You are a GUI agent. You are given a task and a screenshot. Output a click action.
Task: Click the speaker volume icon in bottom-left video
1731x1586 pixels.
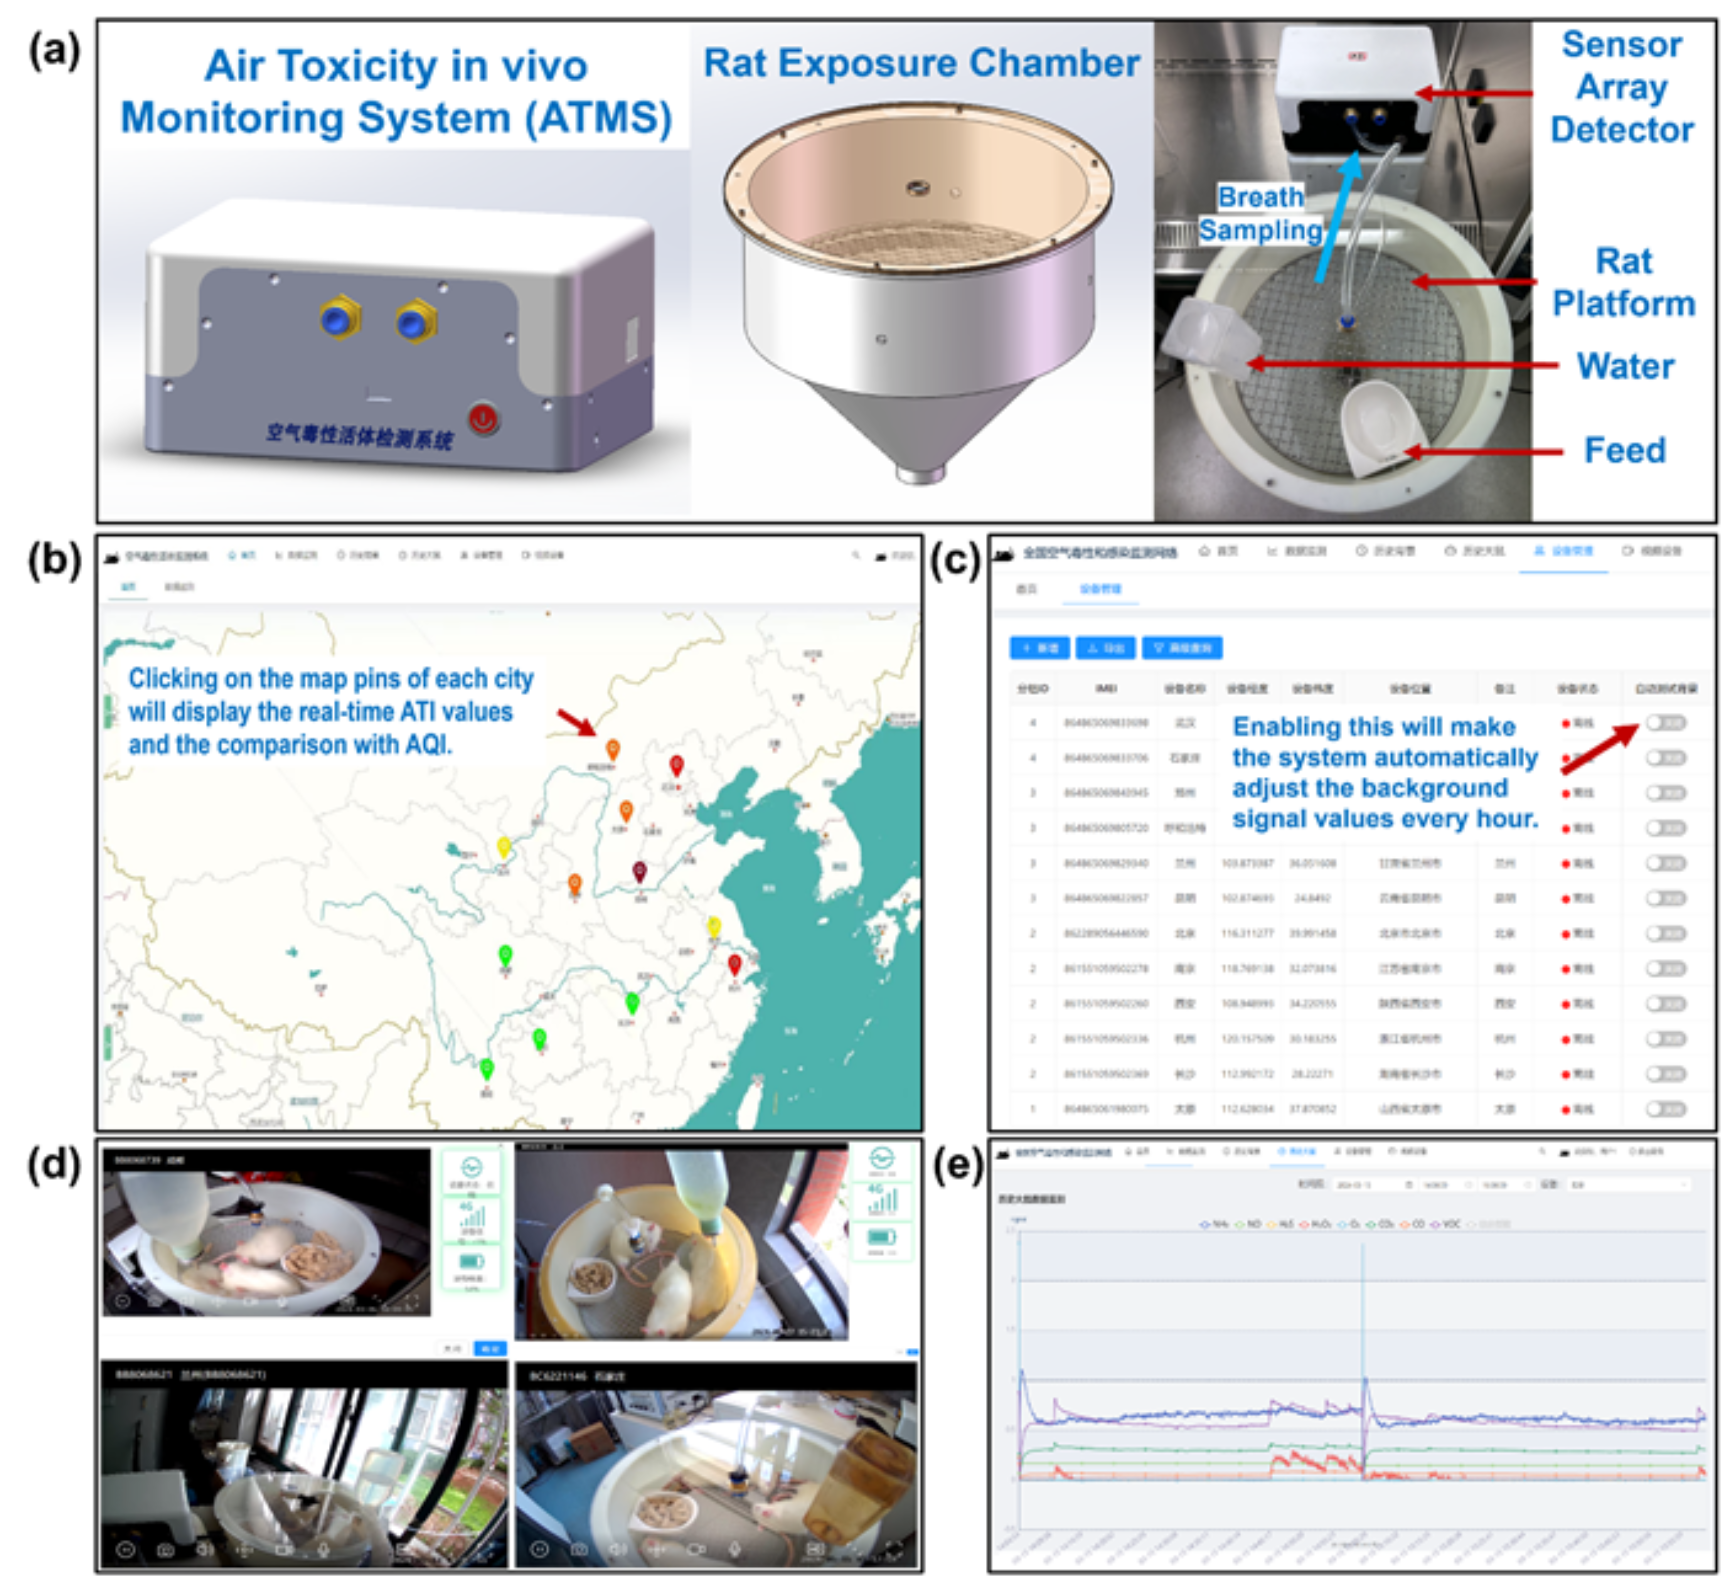tap(205, 1549)
